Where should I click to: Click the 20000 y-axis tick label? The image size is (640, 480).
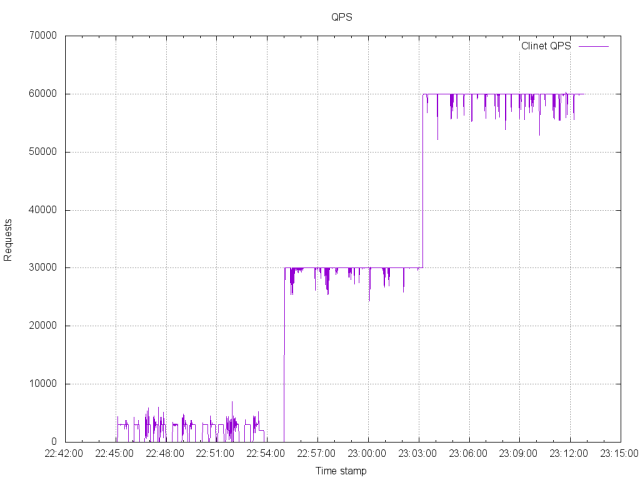click(x=43, y=326)
